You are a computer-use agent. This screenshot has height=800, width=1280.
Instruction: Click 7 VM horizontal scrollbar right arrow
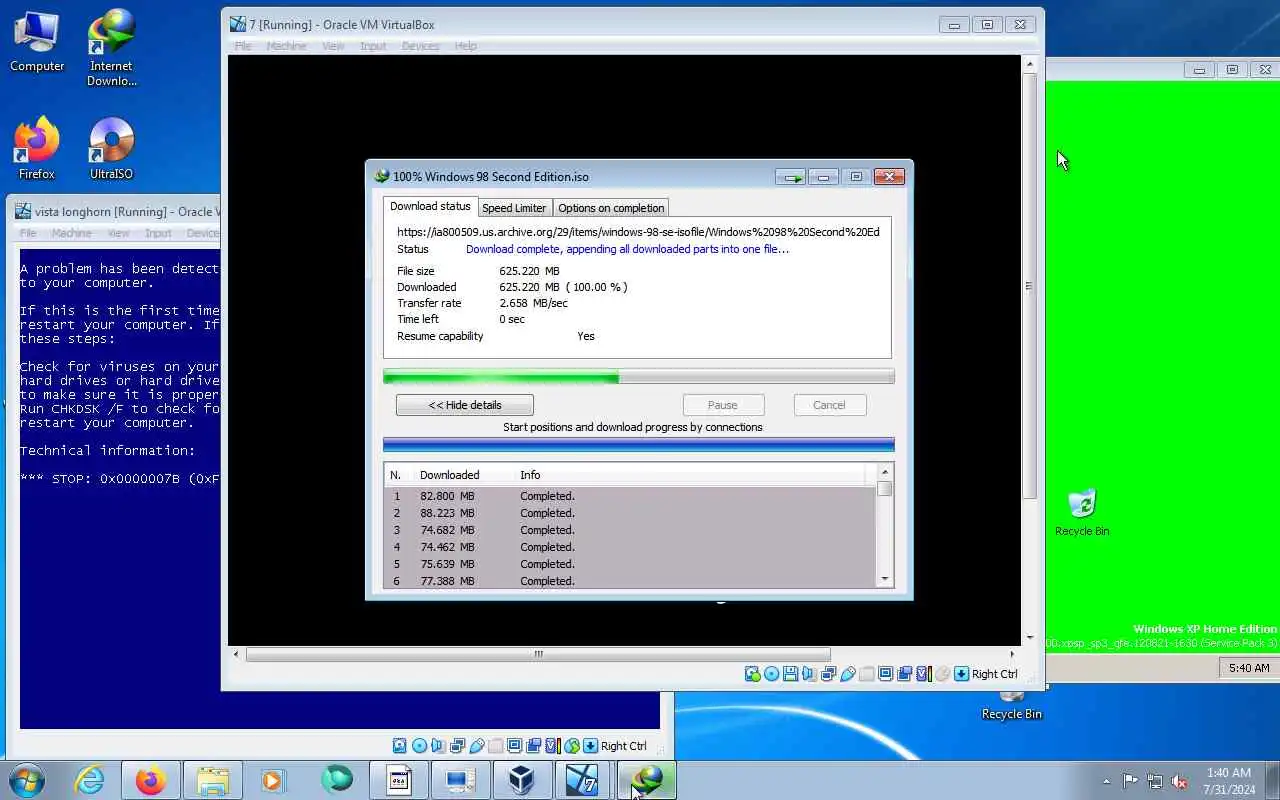point(1012,655)
